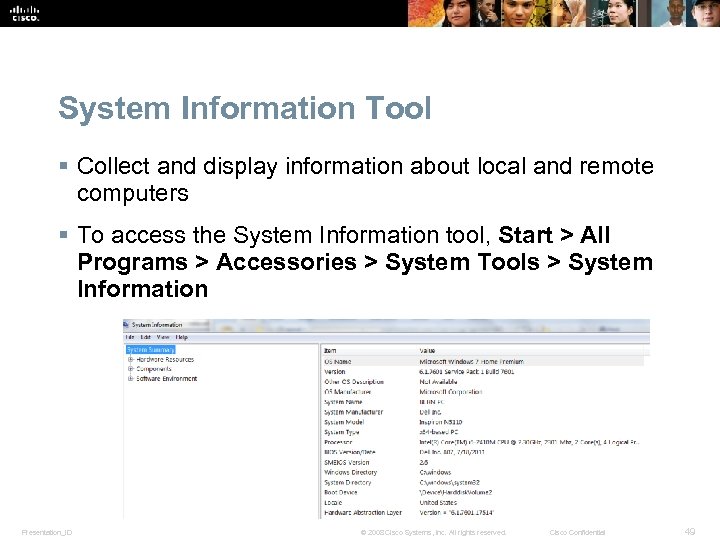Select the Components tree label
The width and height of the screenshot is (720, 540).
click(x=154, y=369)
